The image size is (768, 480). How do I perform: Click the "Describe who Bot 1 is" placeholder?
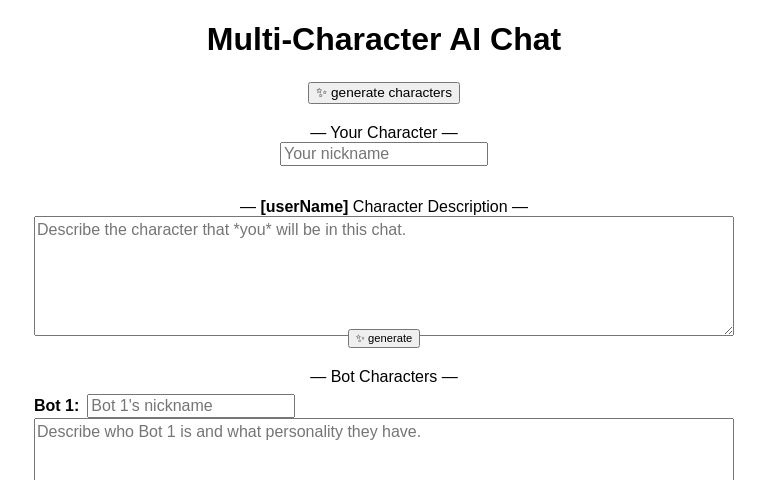point(229,432)
